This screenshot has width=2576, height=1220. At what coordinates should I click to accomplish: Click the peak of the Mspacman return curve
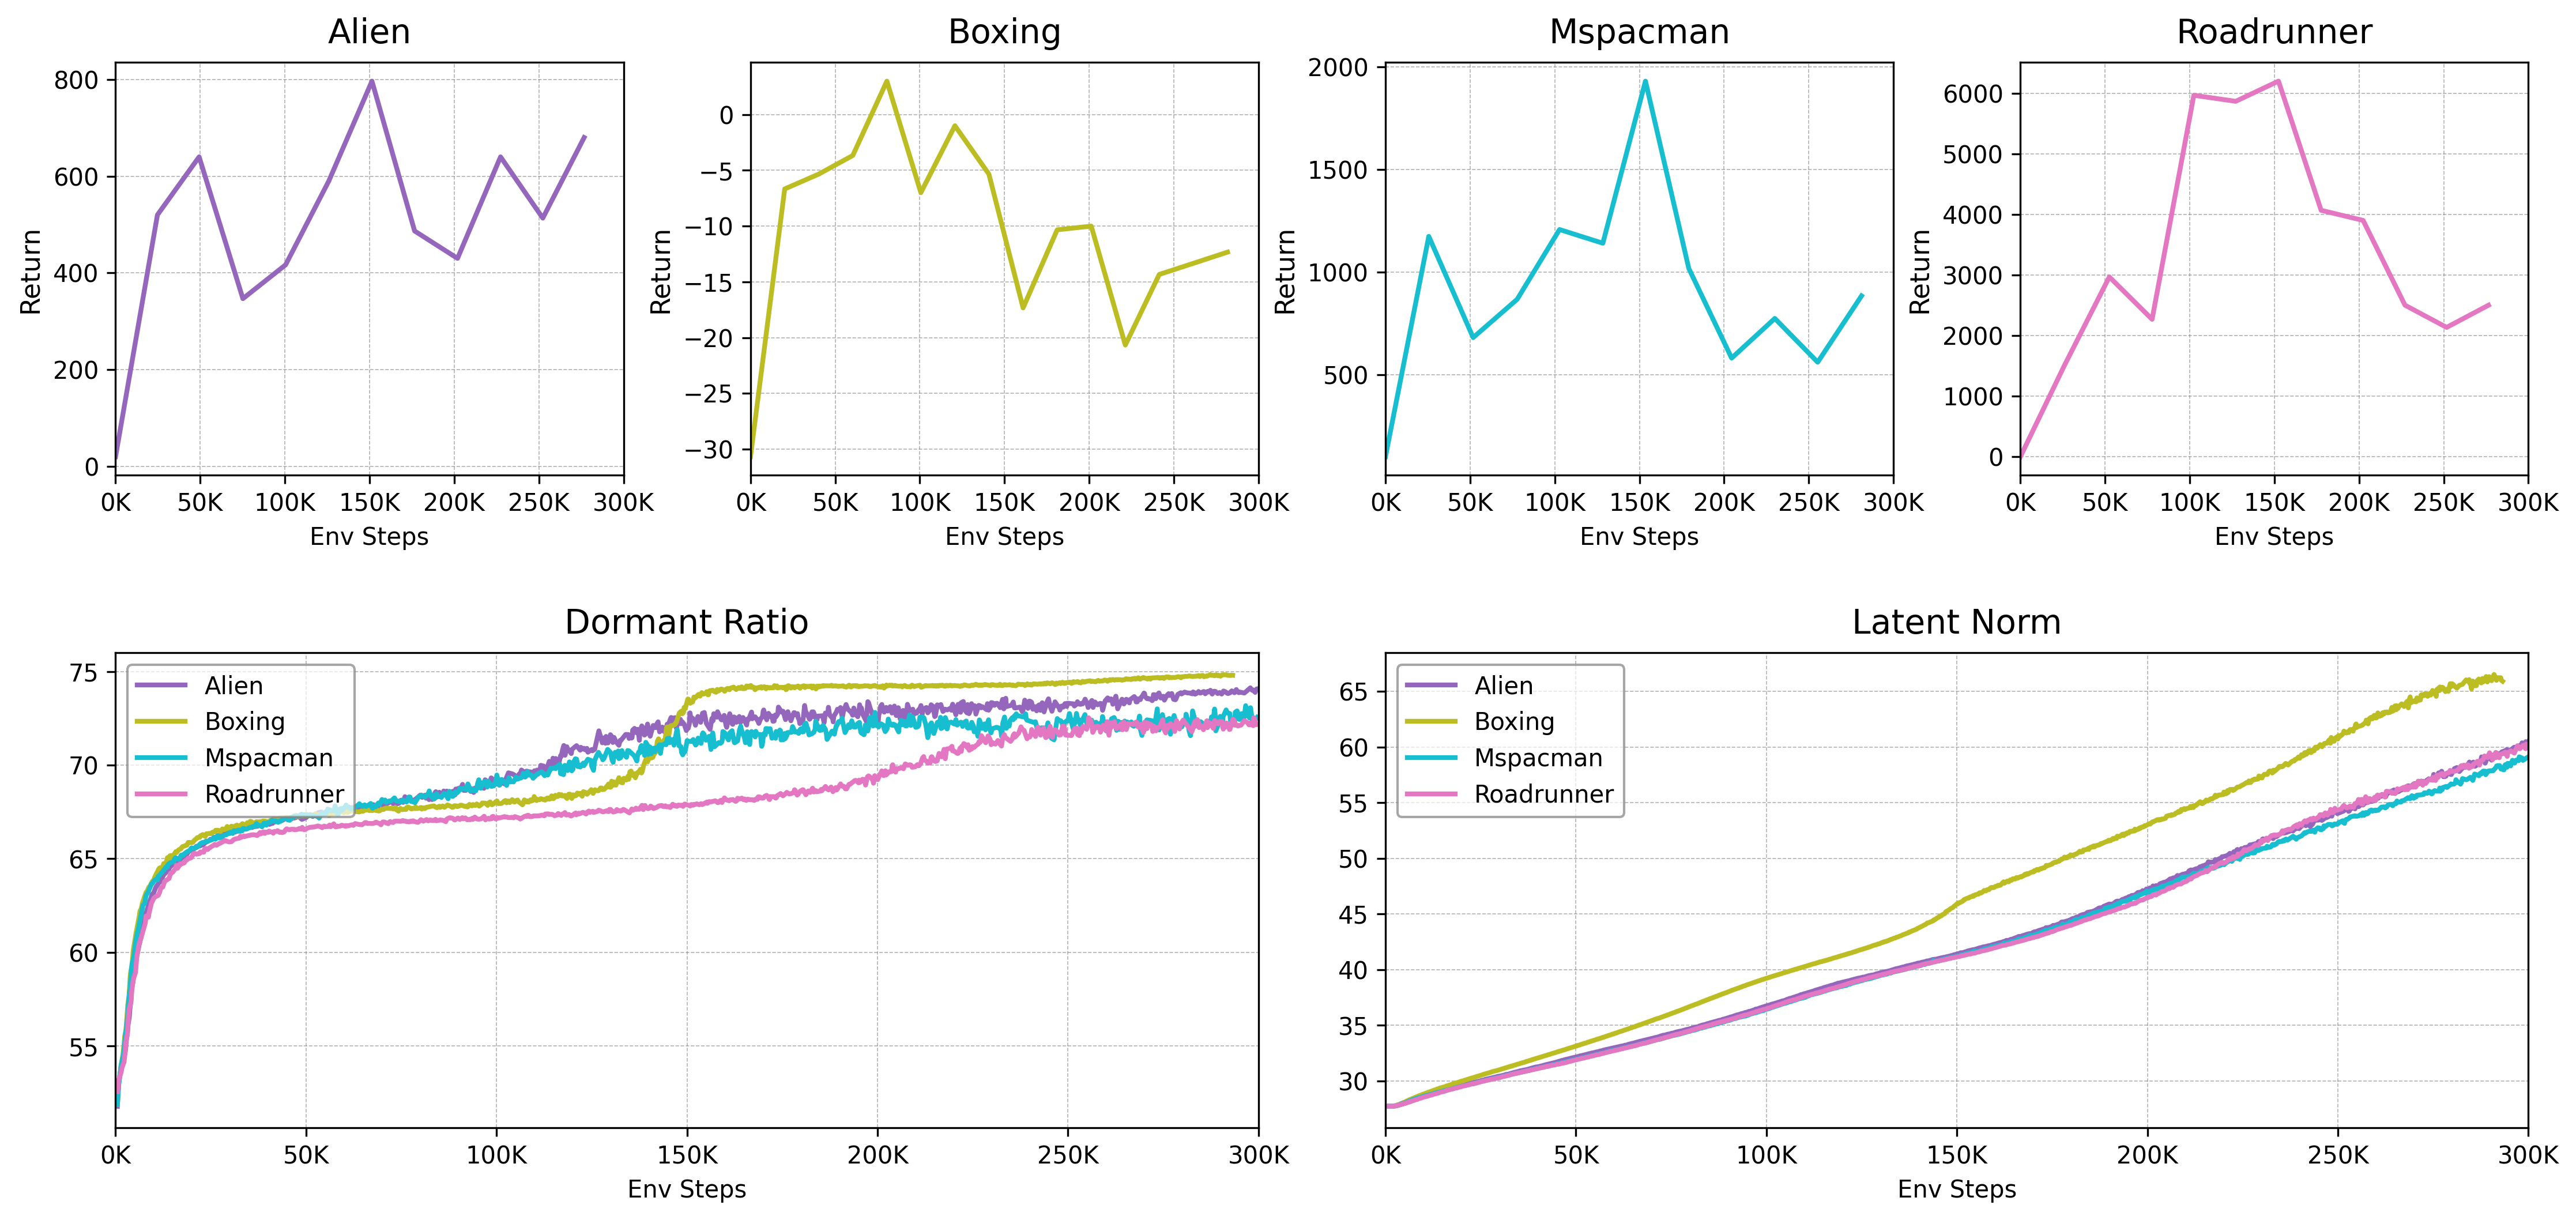[x=1645, y=81]
